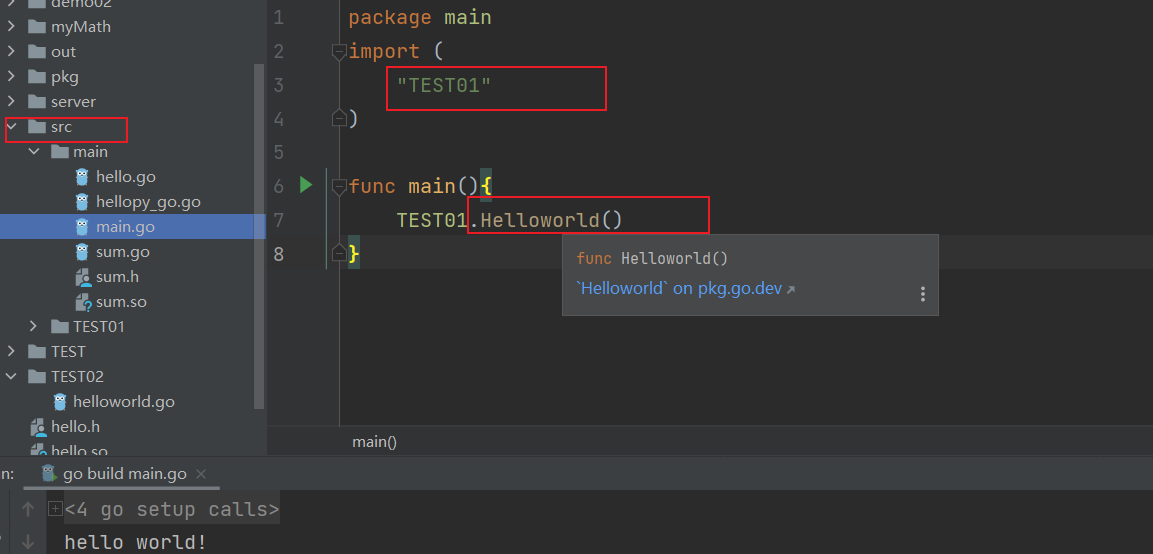Collapse the import block fold marker
Viewport: 1153px width, 554px height.
(339, 52)
